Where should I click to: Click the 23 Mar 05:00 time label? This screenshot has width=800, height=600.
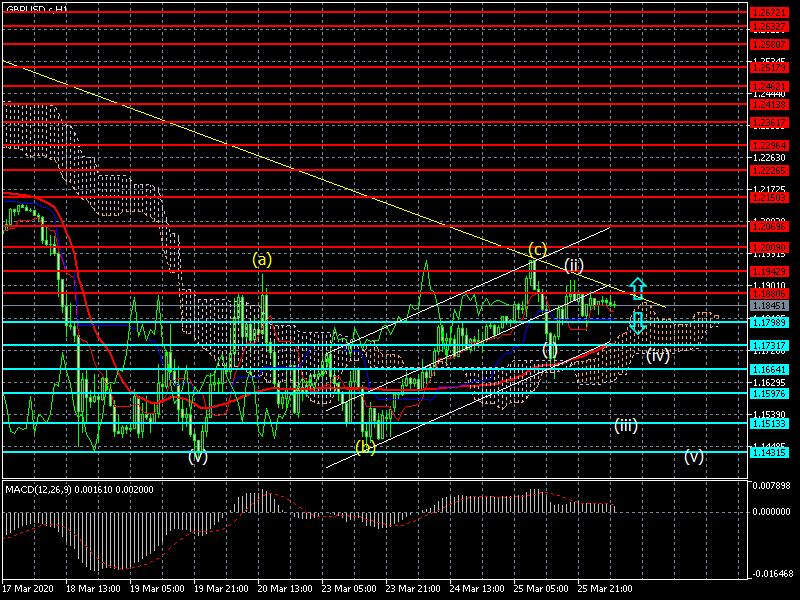(349, 588)
